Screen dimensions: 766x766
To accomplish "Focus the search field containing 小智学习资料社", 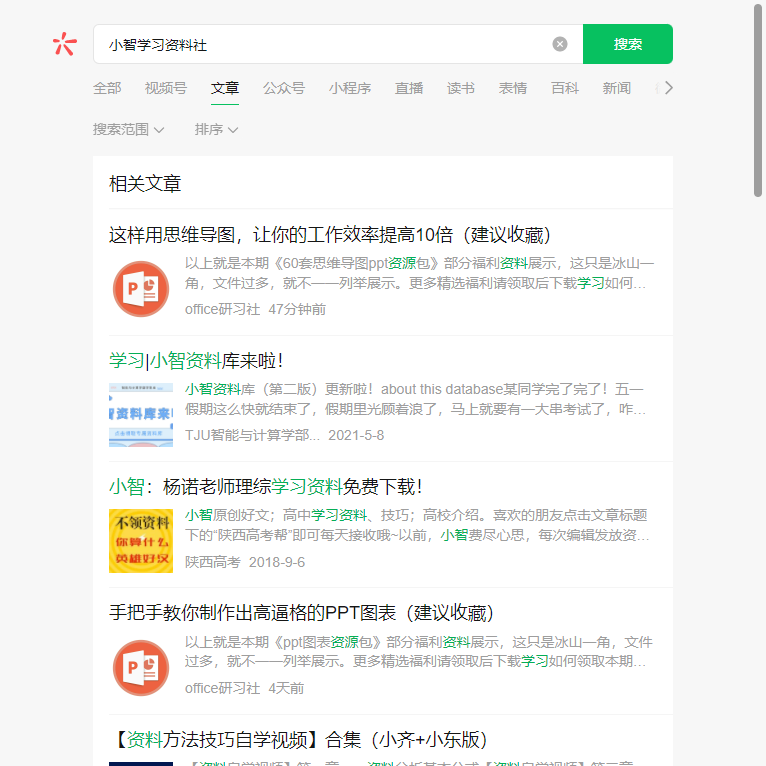I will (x=338, y=44).
